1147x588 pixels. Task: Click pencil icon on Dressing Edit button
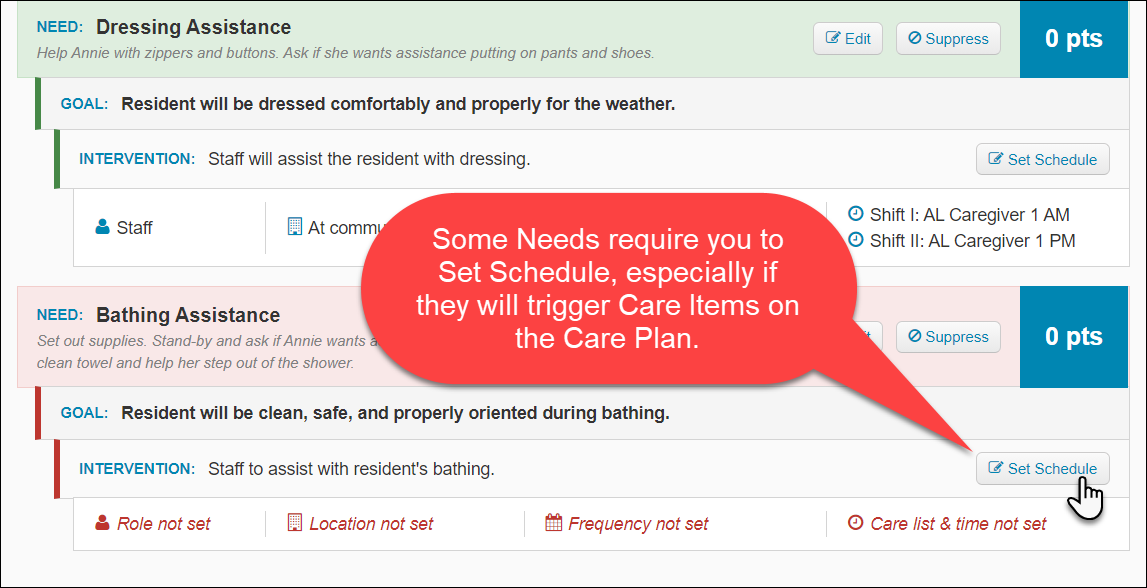coord(832,38)
